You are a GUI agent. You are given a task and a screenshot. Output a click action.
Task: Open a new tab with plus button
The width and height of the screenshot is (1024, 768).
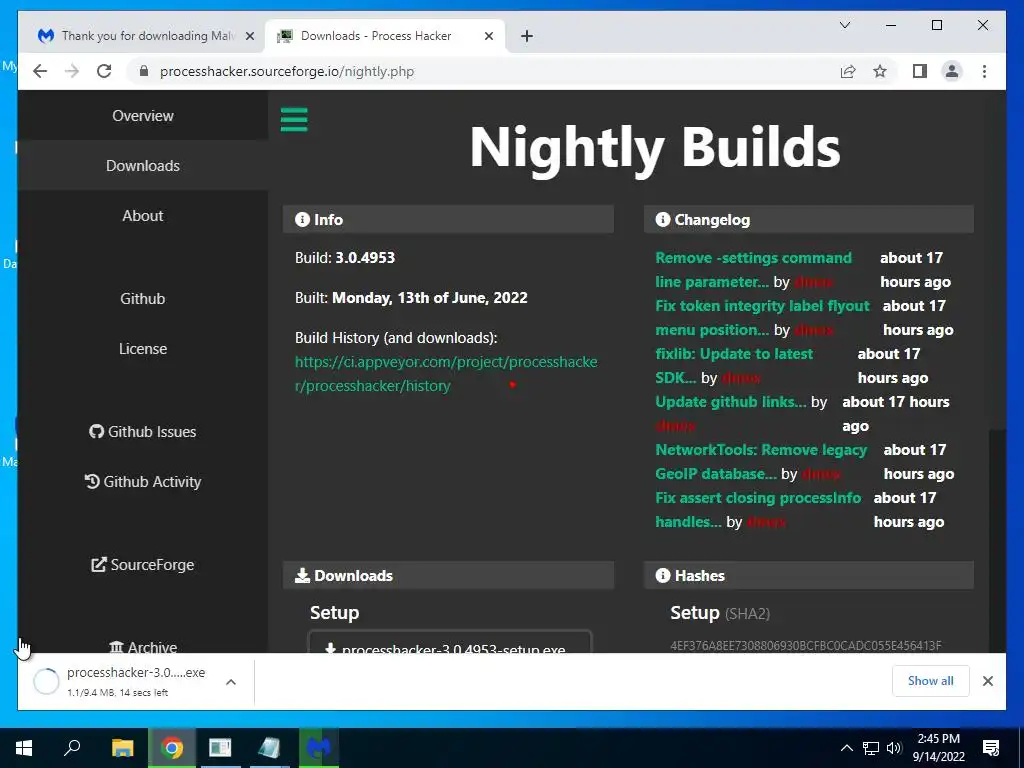coord(527,36)
